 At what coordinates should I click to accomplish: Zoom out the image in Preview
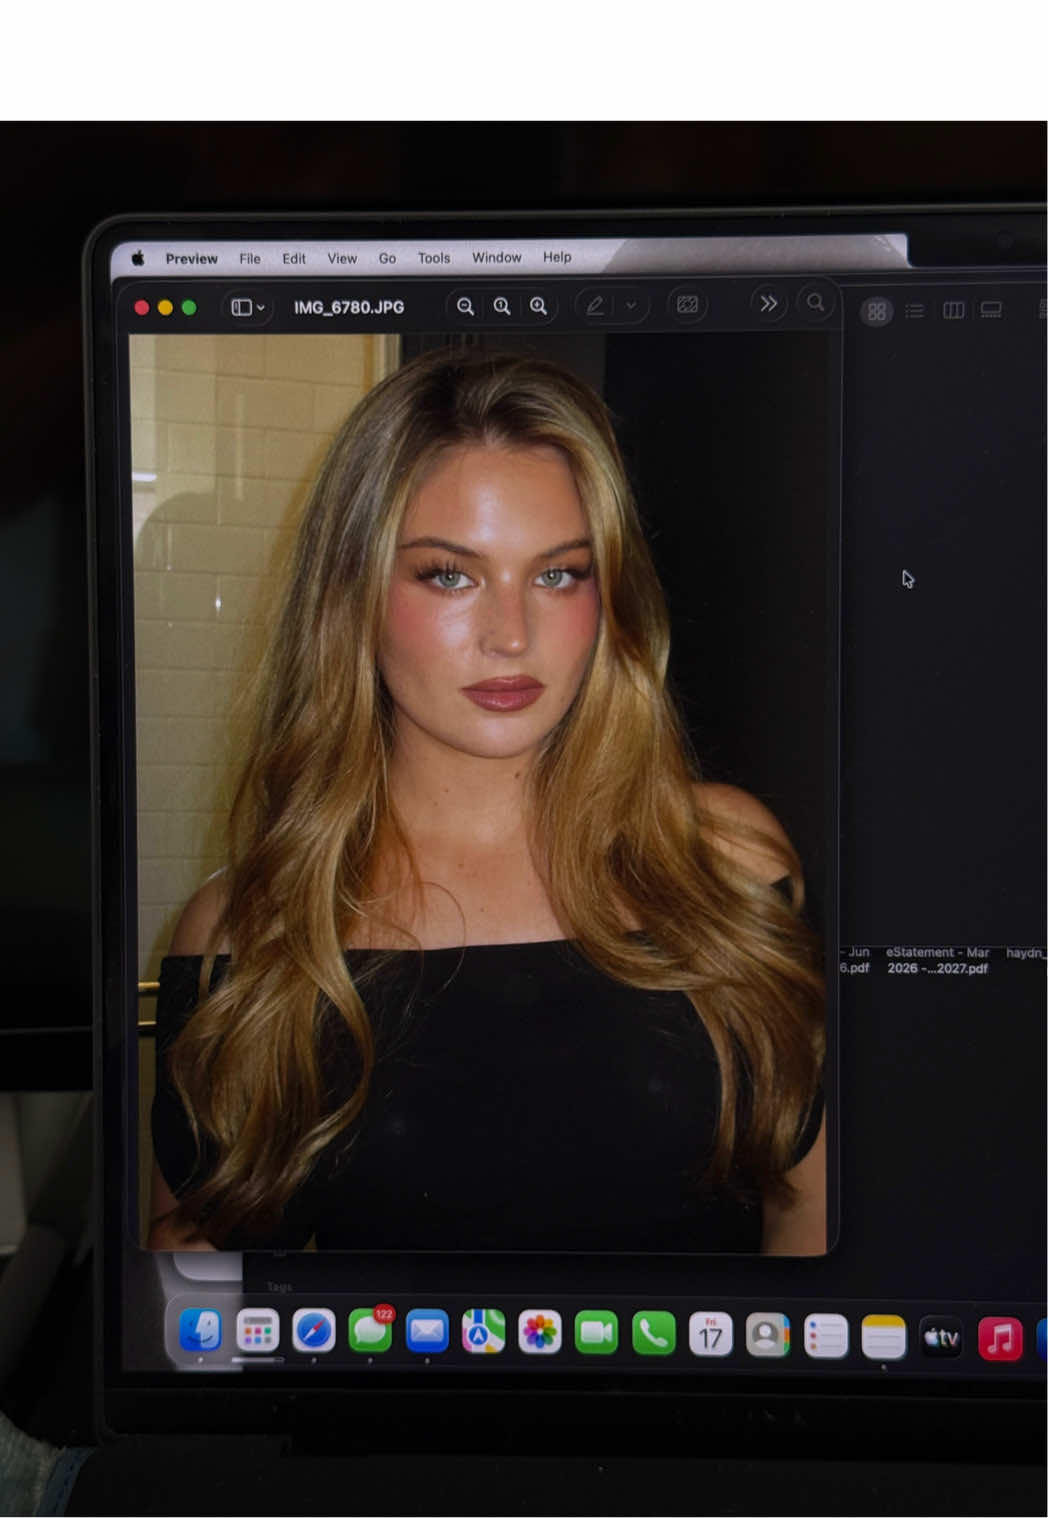465,306
